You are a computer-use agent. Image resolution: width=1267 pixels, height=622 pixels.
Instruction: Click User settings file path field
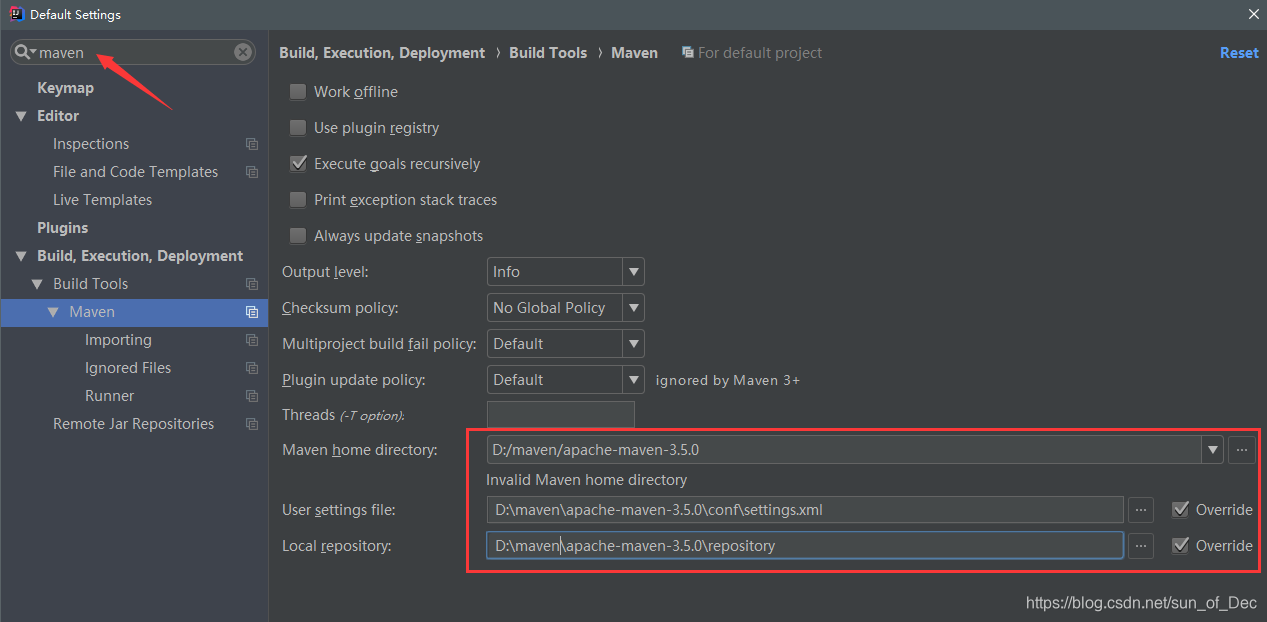point(805,510)
